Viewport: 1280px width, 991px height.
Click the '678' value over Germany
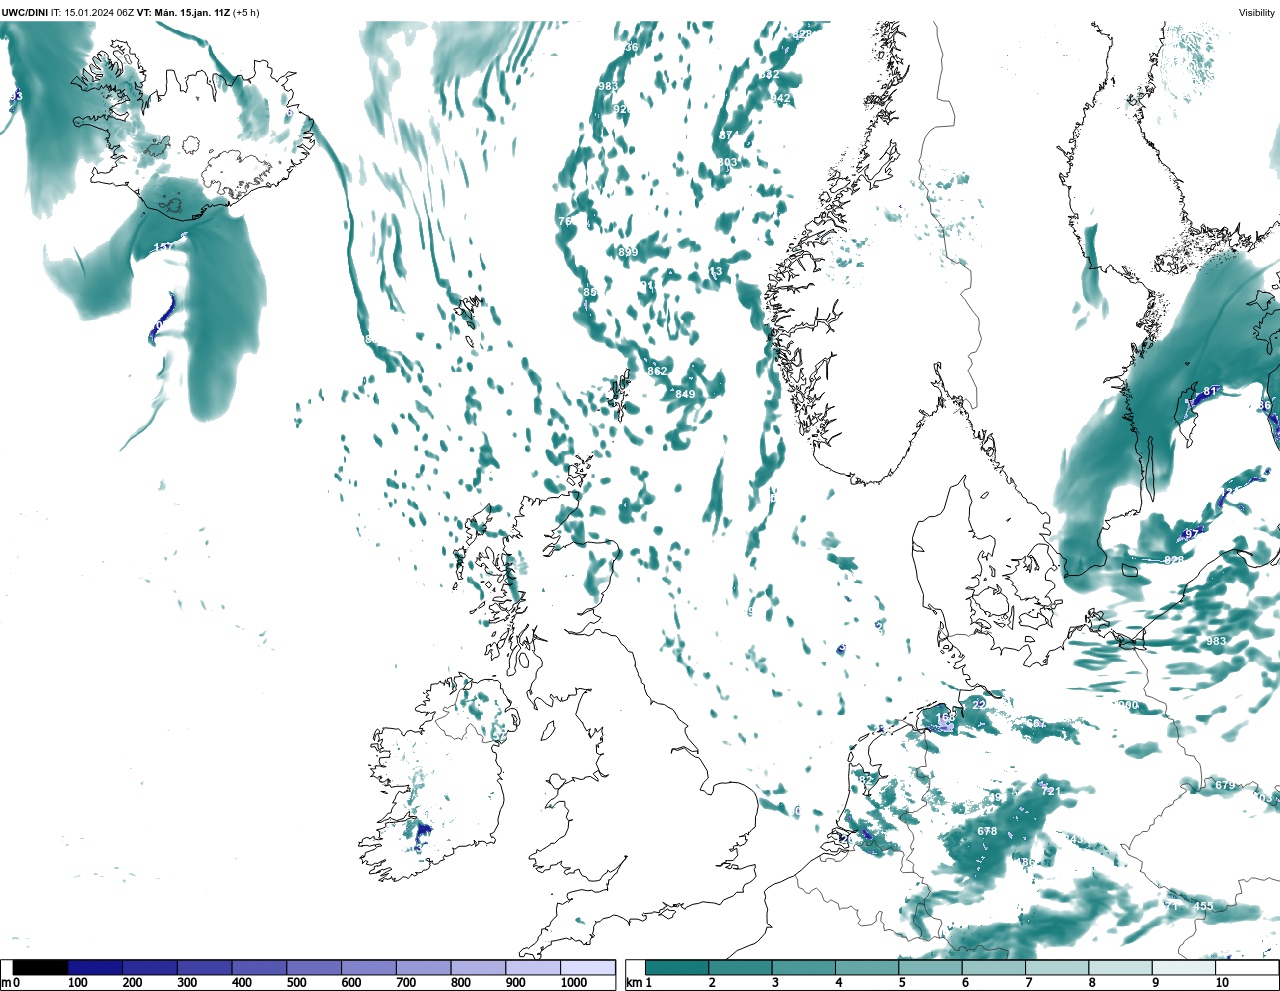point(987,831)
